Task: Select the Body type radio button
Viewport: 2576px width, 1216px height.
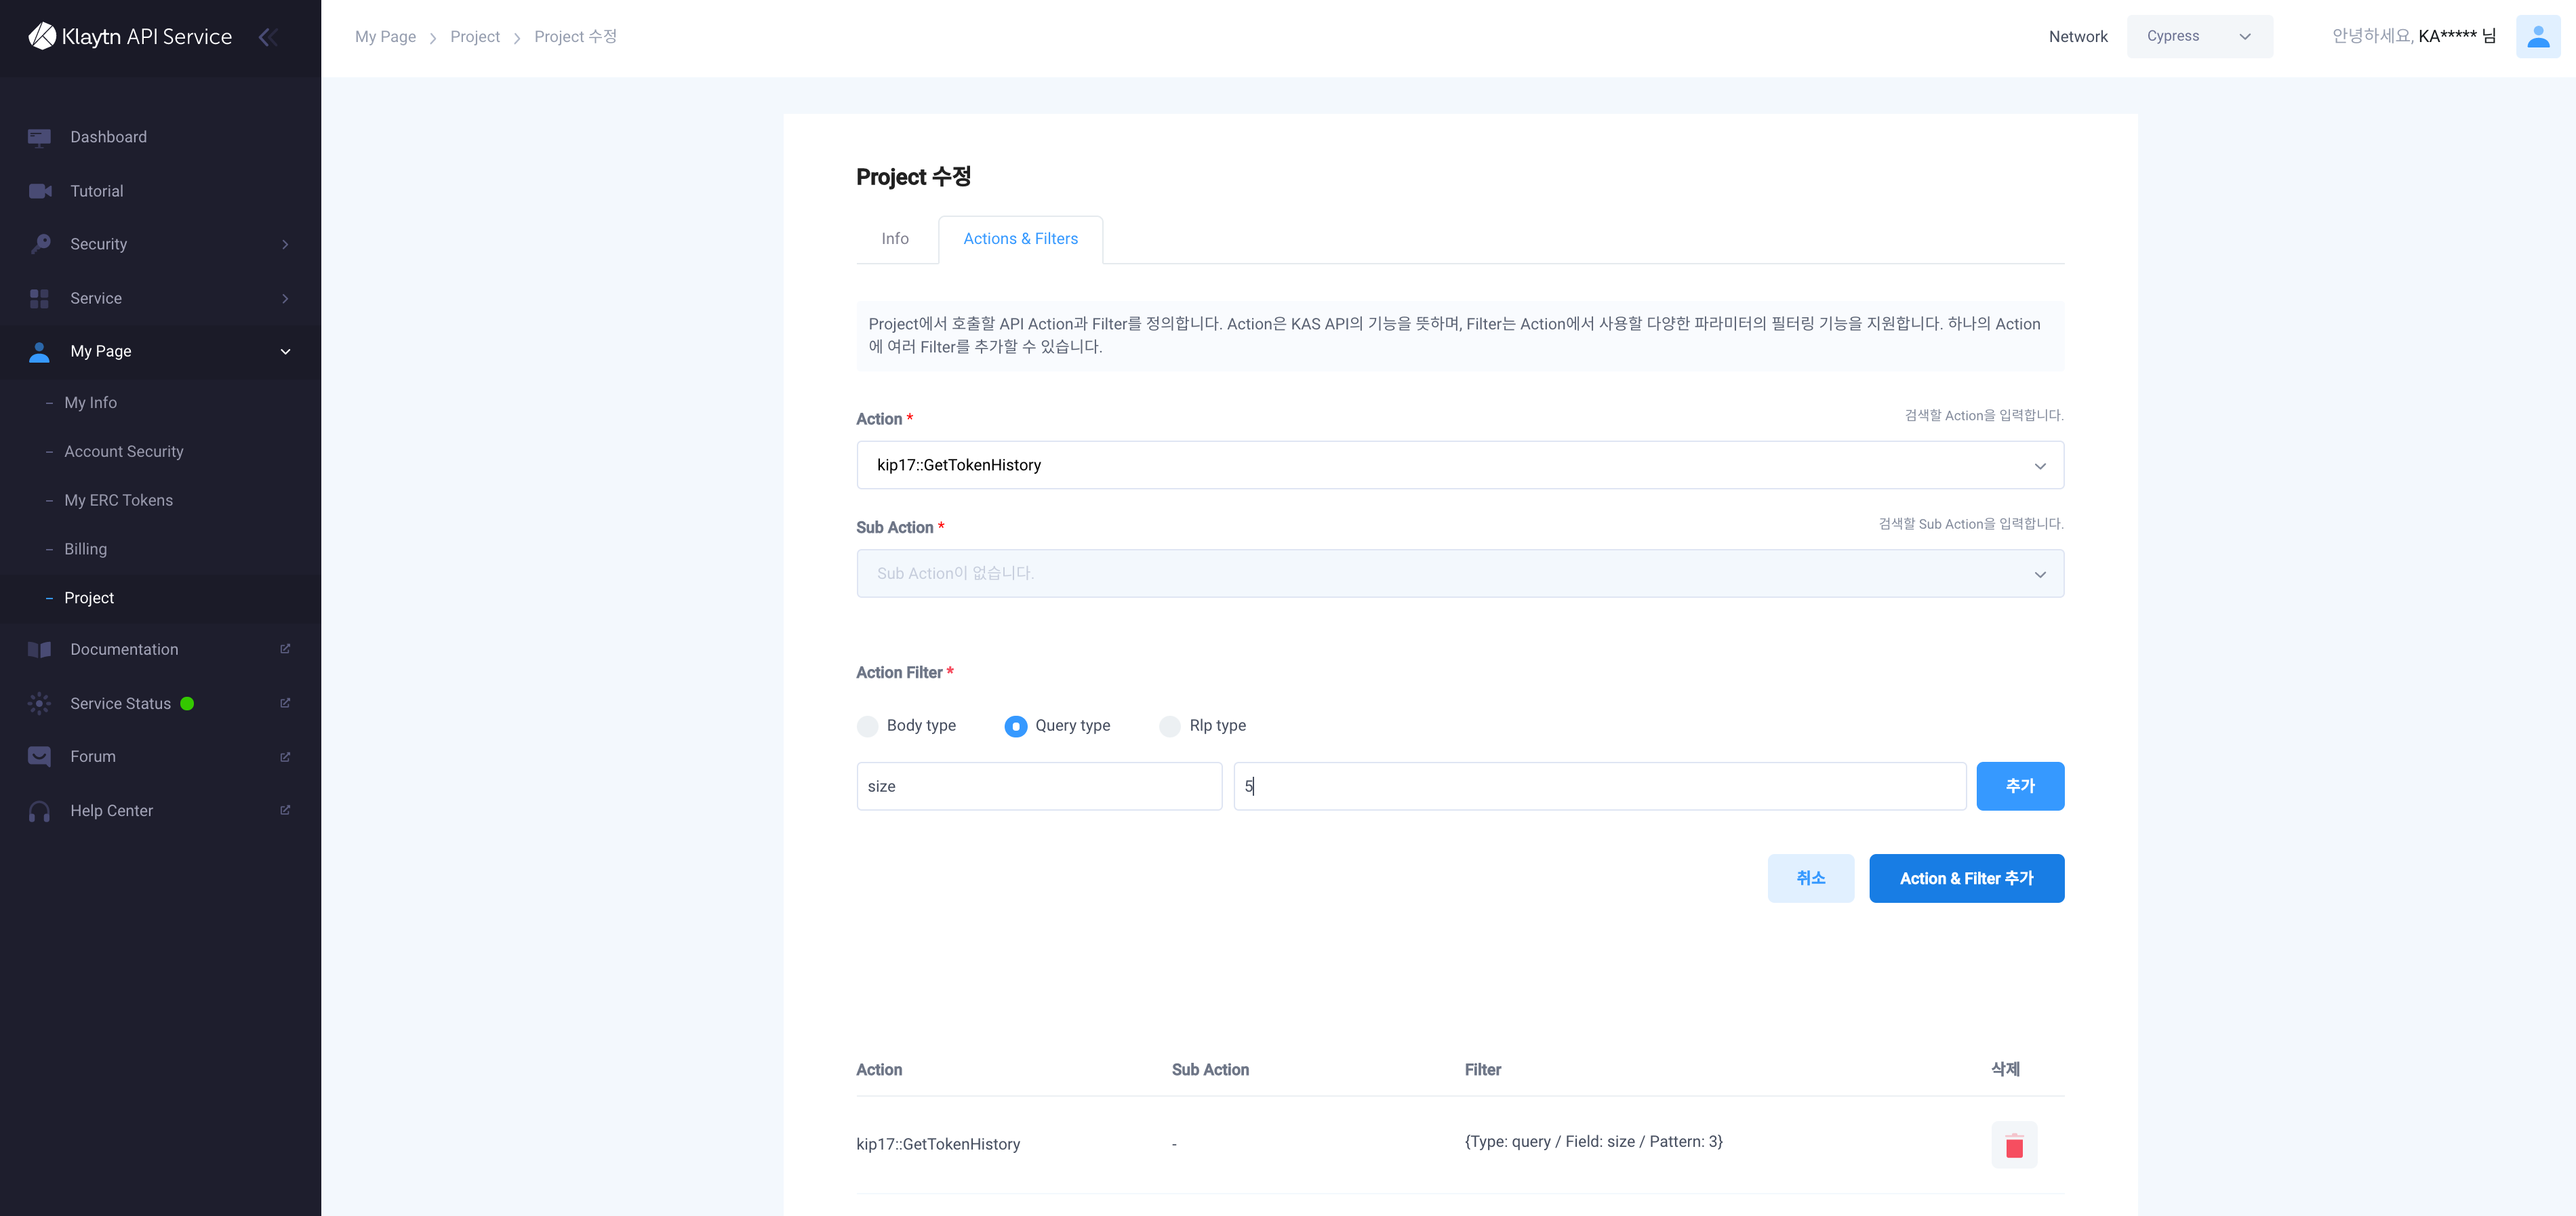Action: (868, 726)
